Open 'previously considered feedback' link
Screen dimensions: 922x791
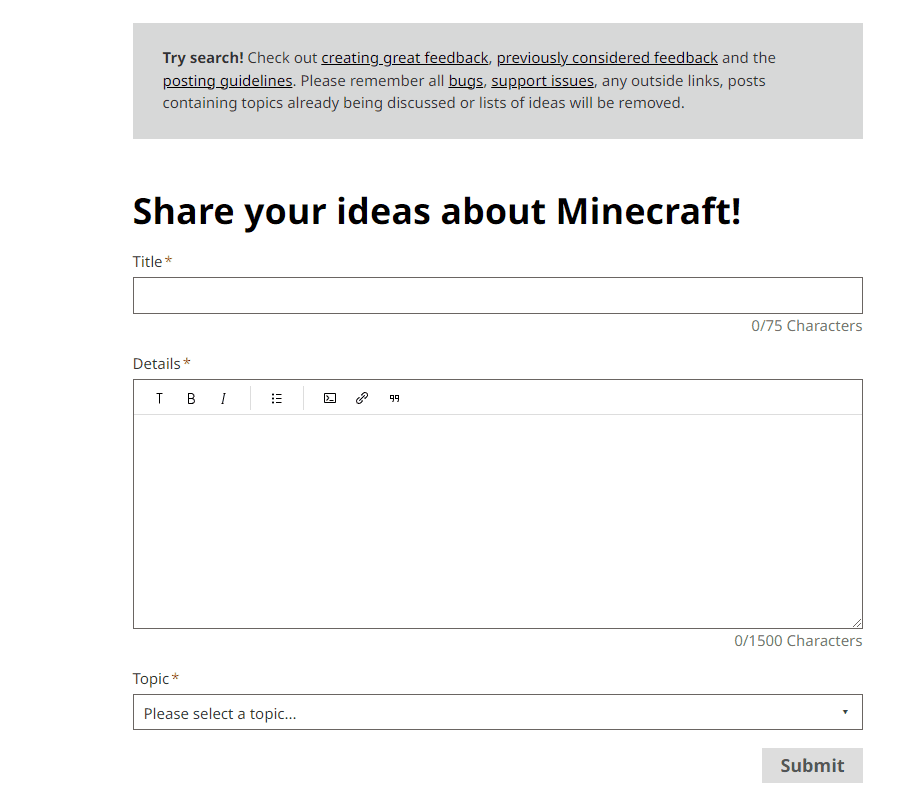tap(607, 58)
